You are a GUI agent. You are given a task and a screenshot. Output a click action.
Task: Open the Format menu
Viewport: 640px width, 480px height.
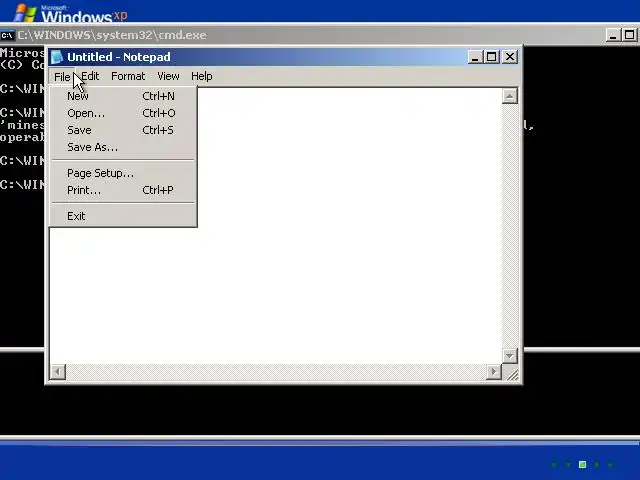click(x=128, y=76)
